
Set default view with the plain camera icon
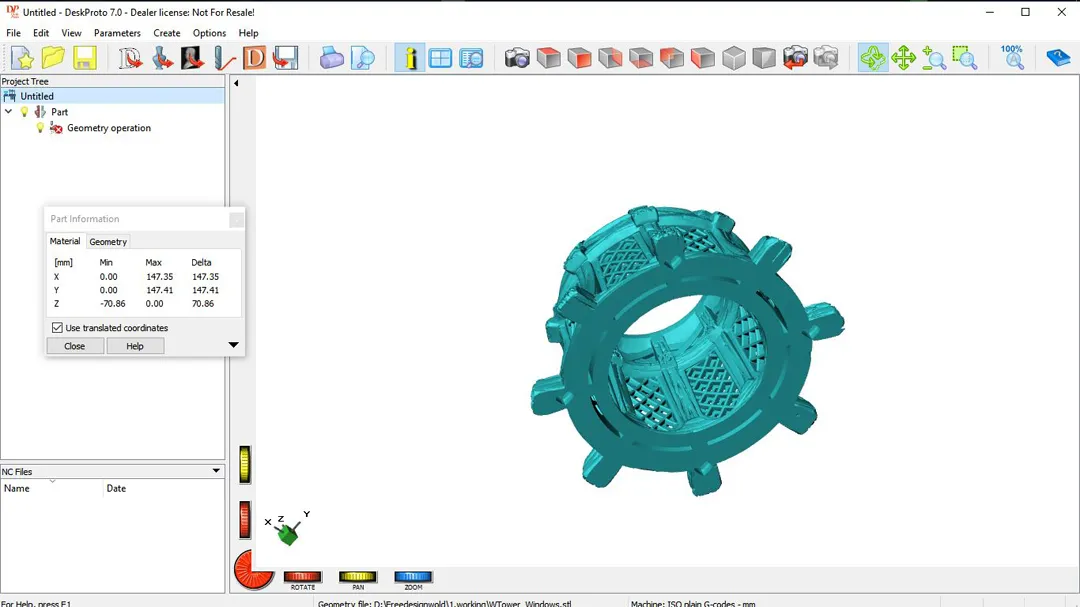(517, 58)
